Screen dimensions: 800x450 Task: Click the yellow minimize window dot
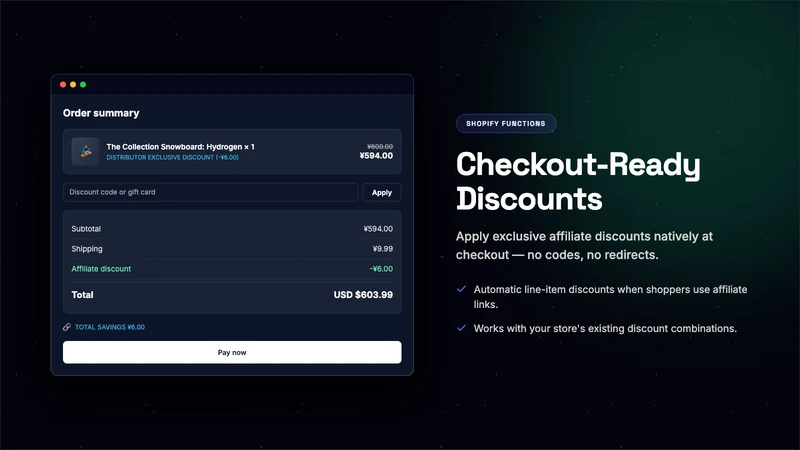[x=73, y=85]
